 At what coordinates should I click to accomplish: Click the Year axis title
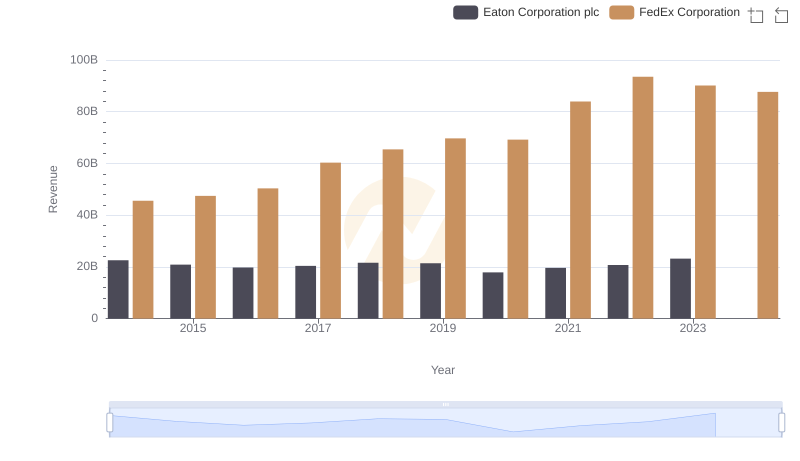click(443, 370)
